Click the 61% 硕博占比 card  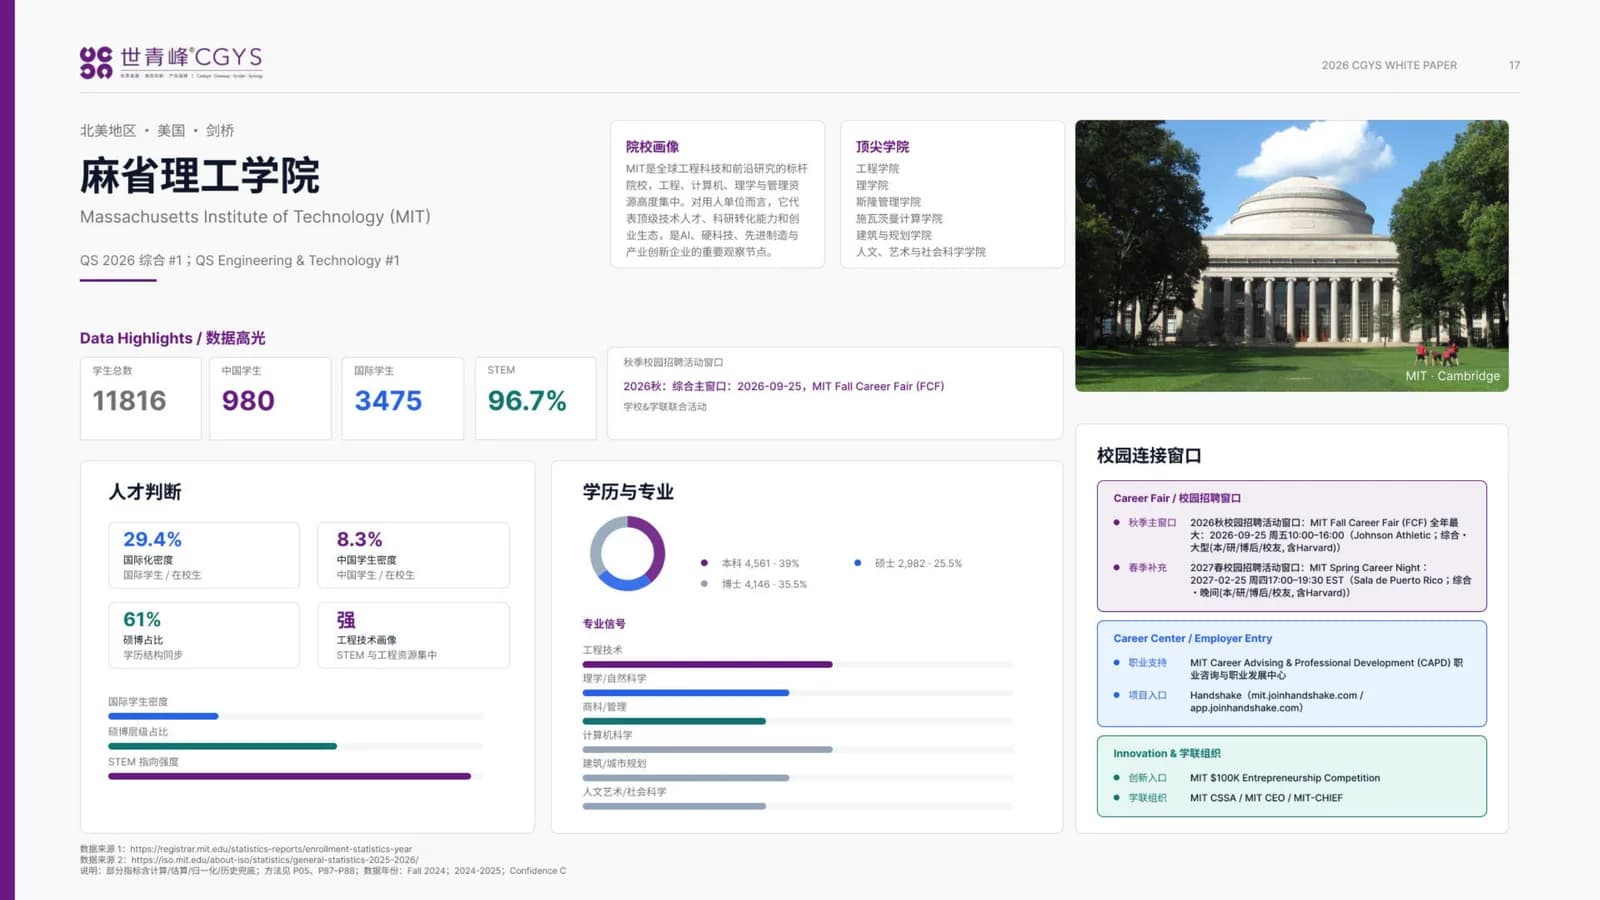[x=204, y=635]
